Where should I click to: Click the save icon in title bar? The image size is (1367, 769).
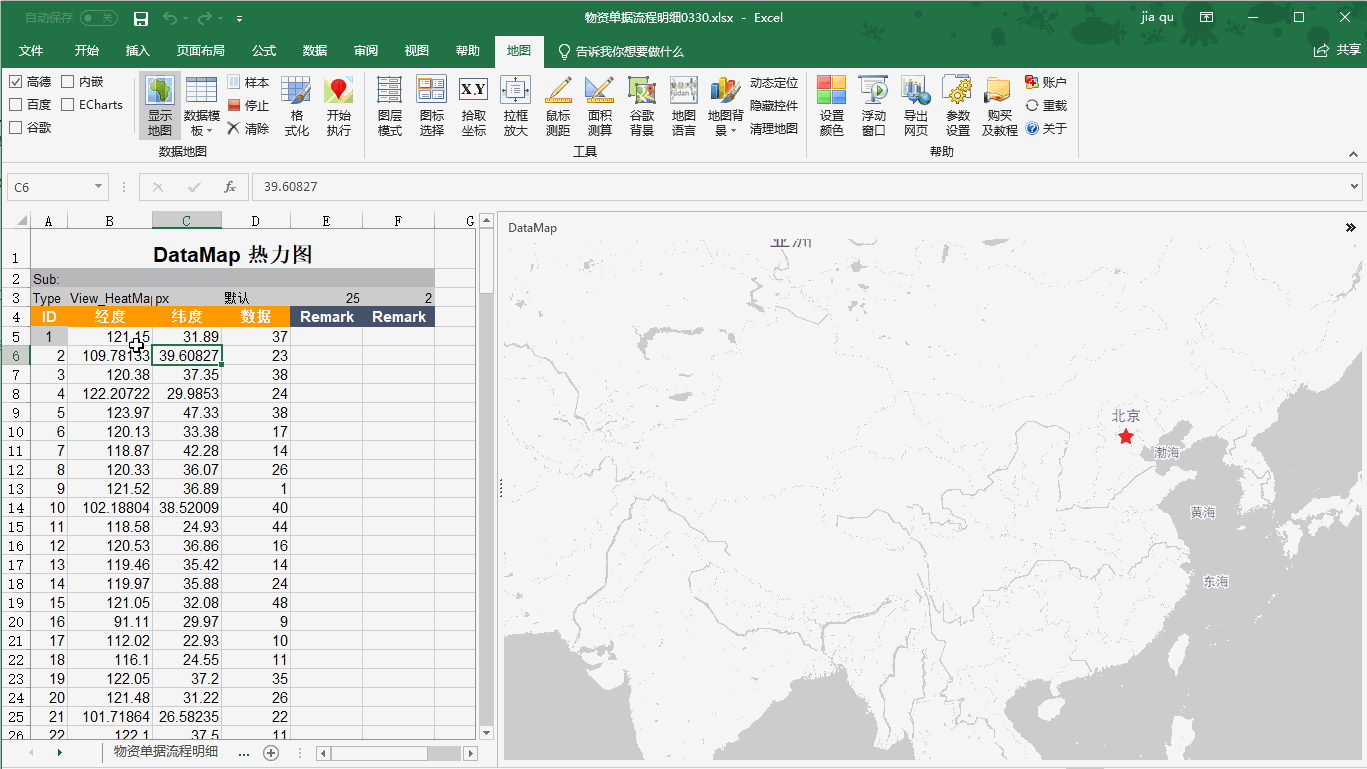(x=141, y=18)
